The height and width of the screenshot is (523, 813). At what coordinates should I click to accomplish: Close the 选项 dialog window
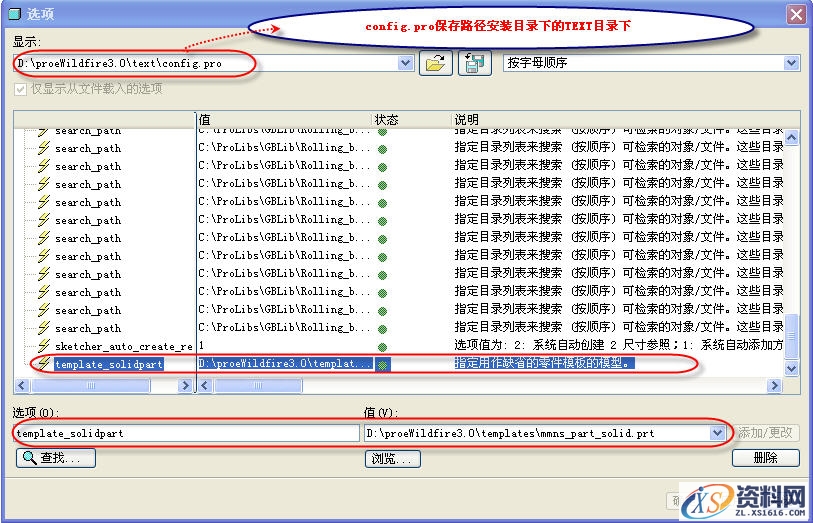pyautogui.click(x=796, y=14)
